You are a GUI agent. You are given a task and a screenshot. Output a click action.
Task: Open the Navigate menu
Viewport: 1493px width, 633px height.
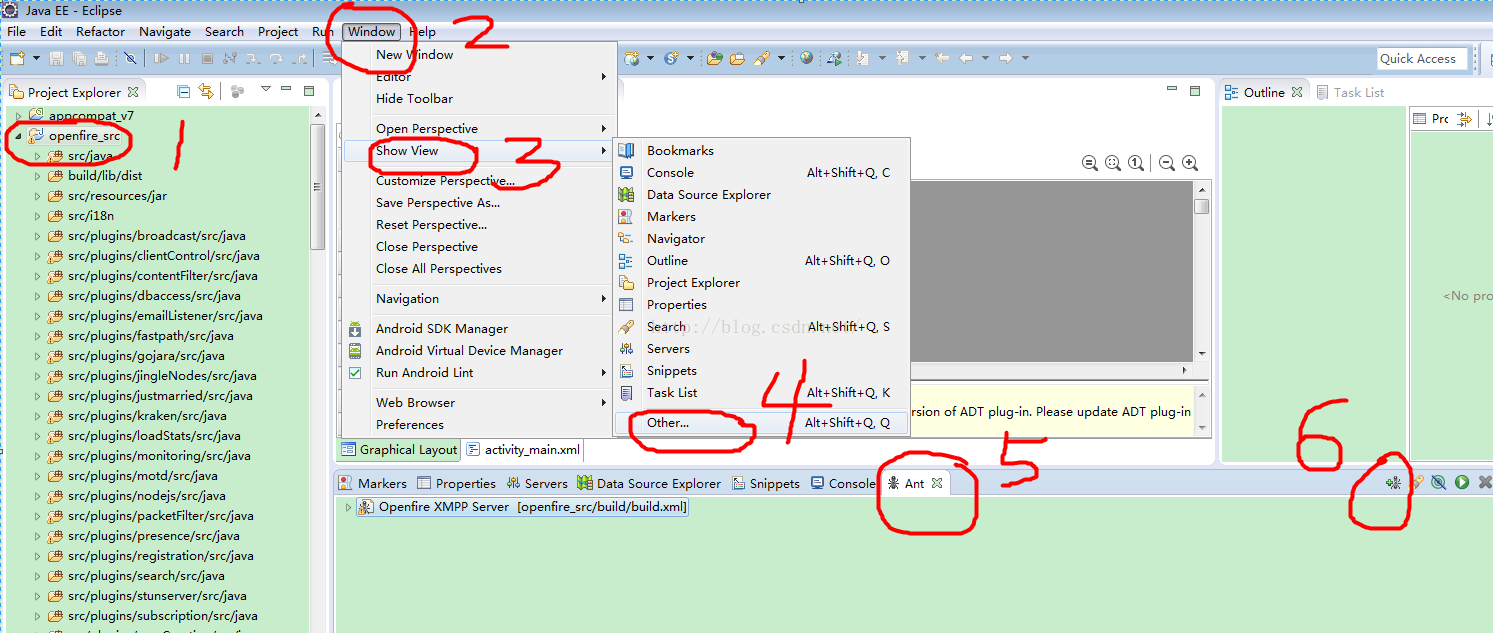coord(165,32)
